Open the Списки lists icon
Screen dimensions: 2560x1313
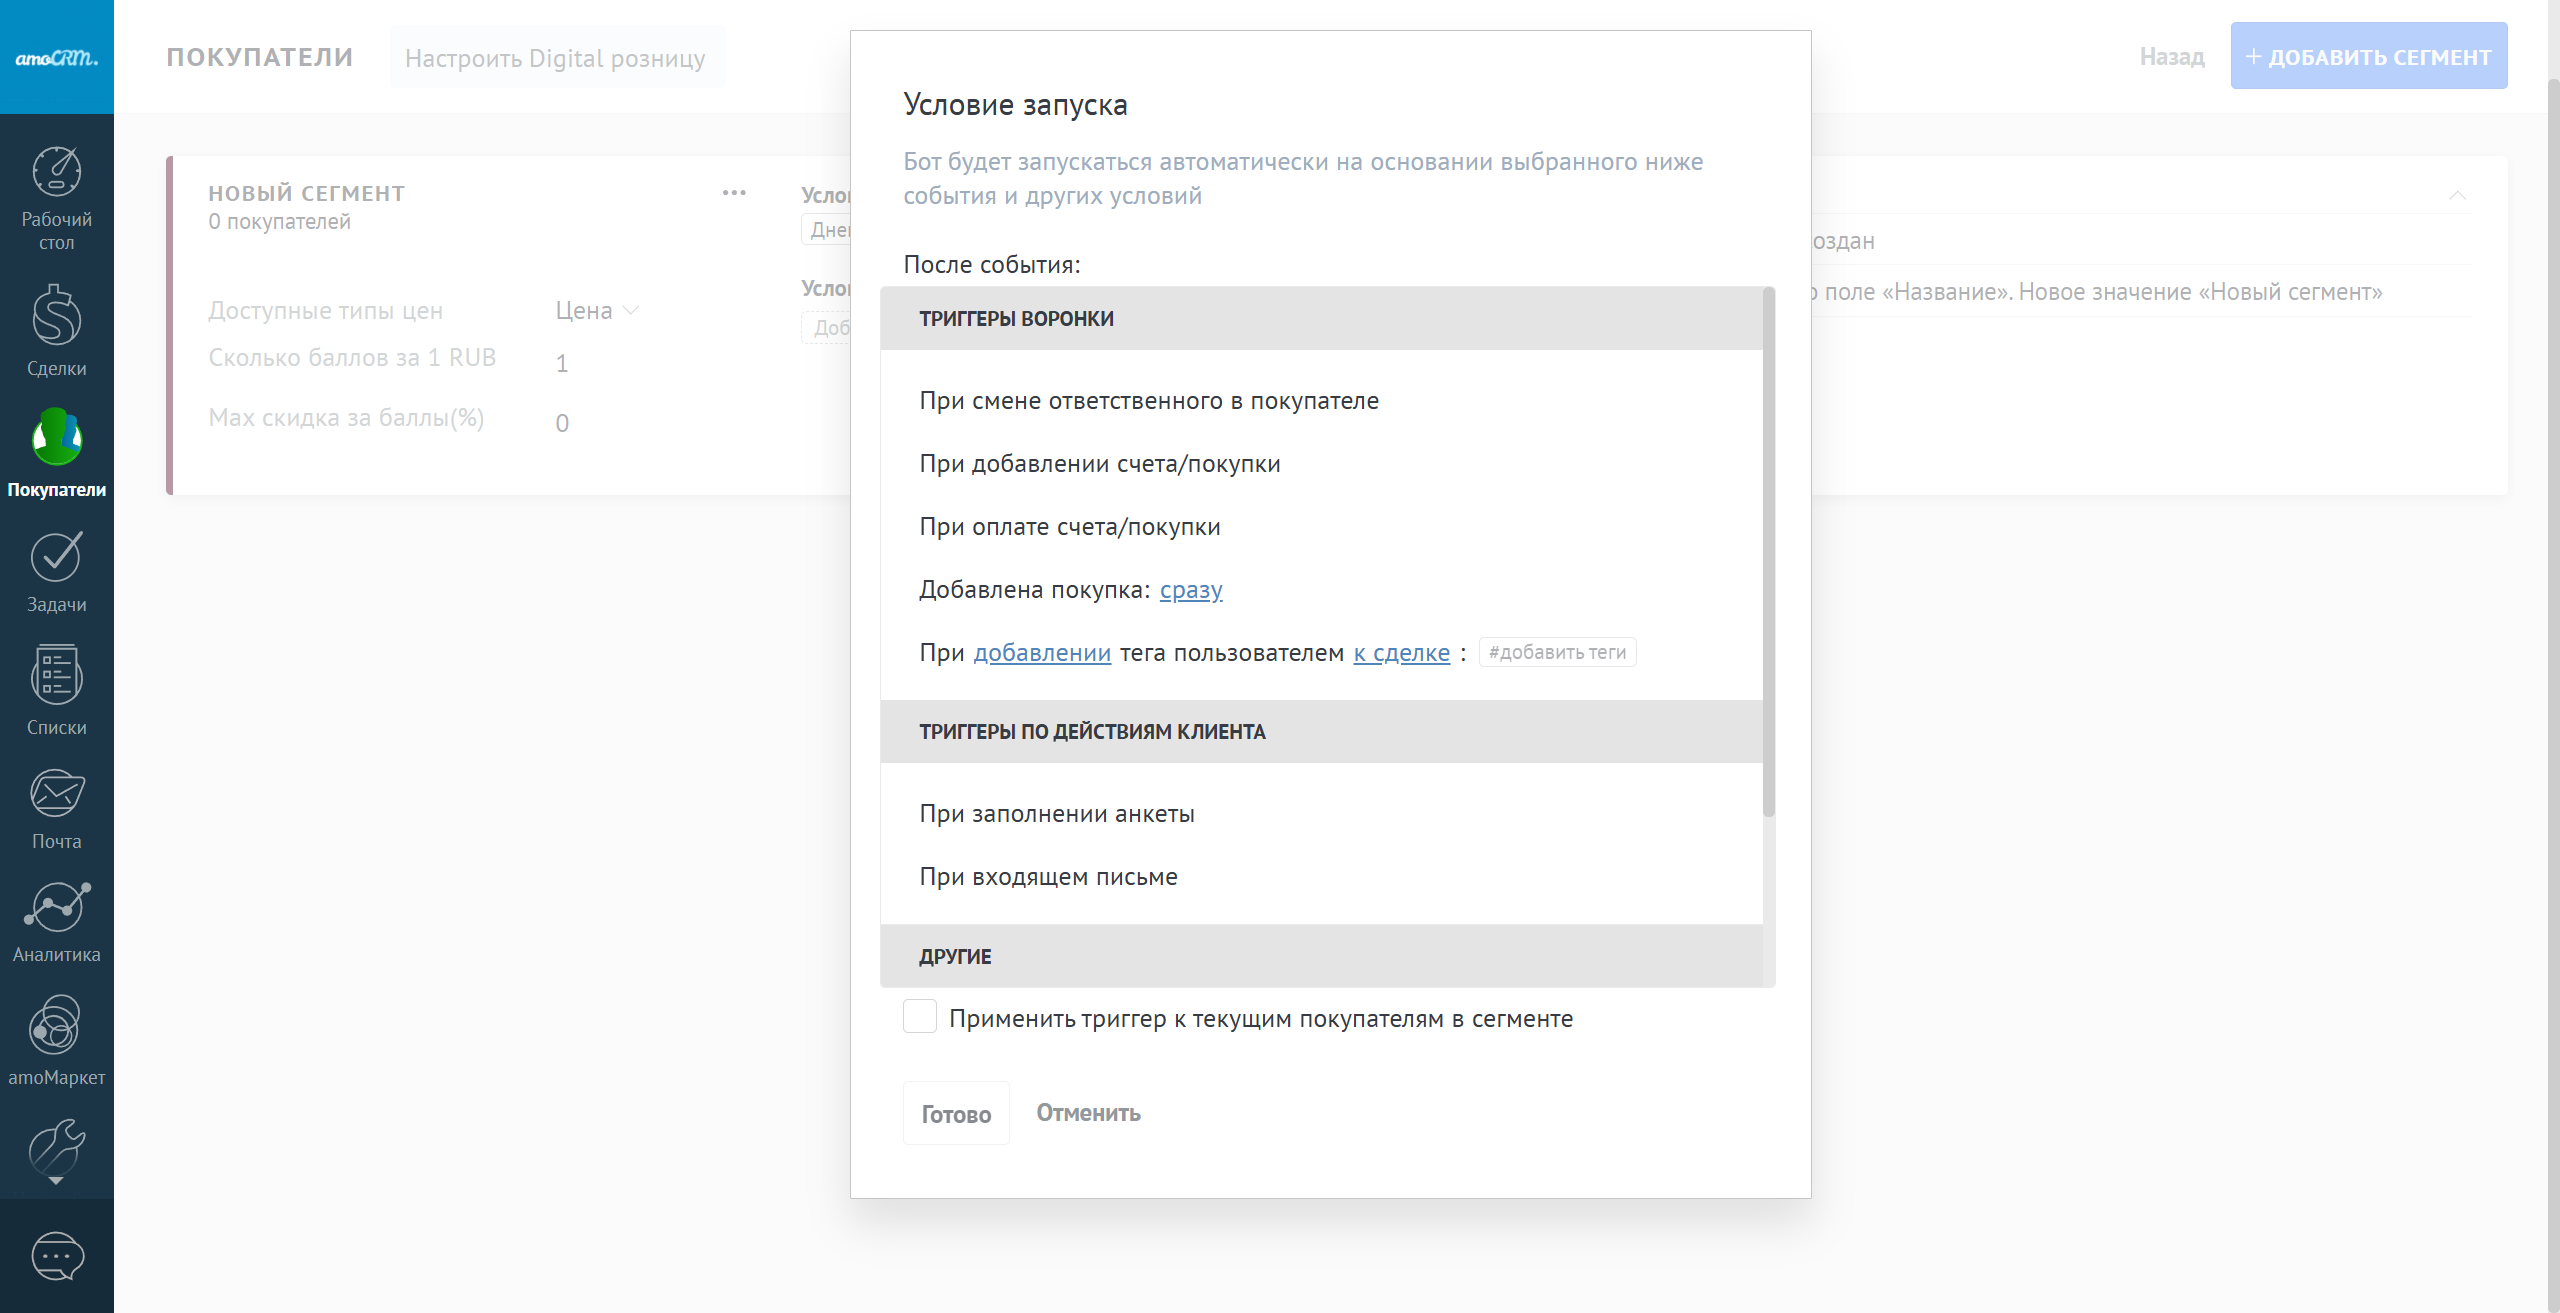pos(56,677)
